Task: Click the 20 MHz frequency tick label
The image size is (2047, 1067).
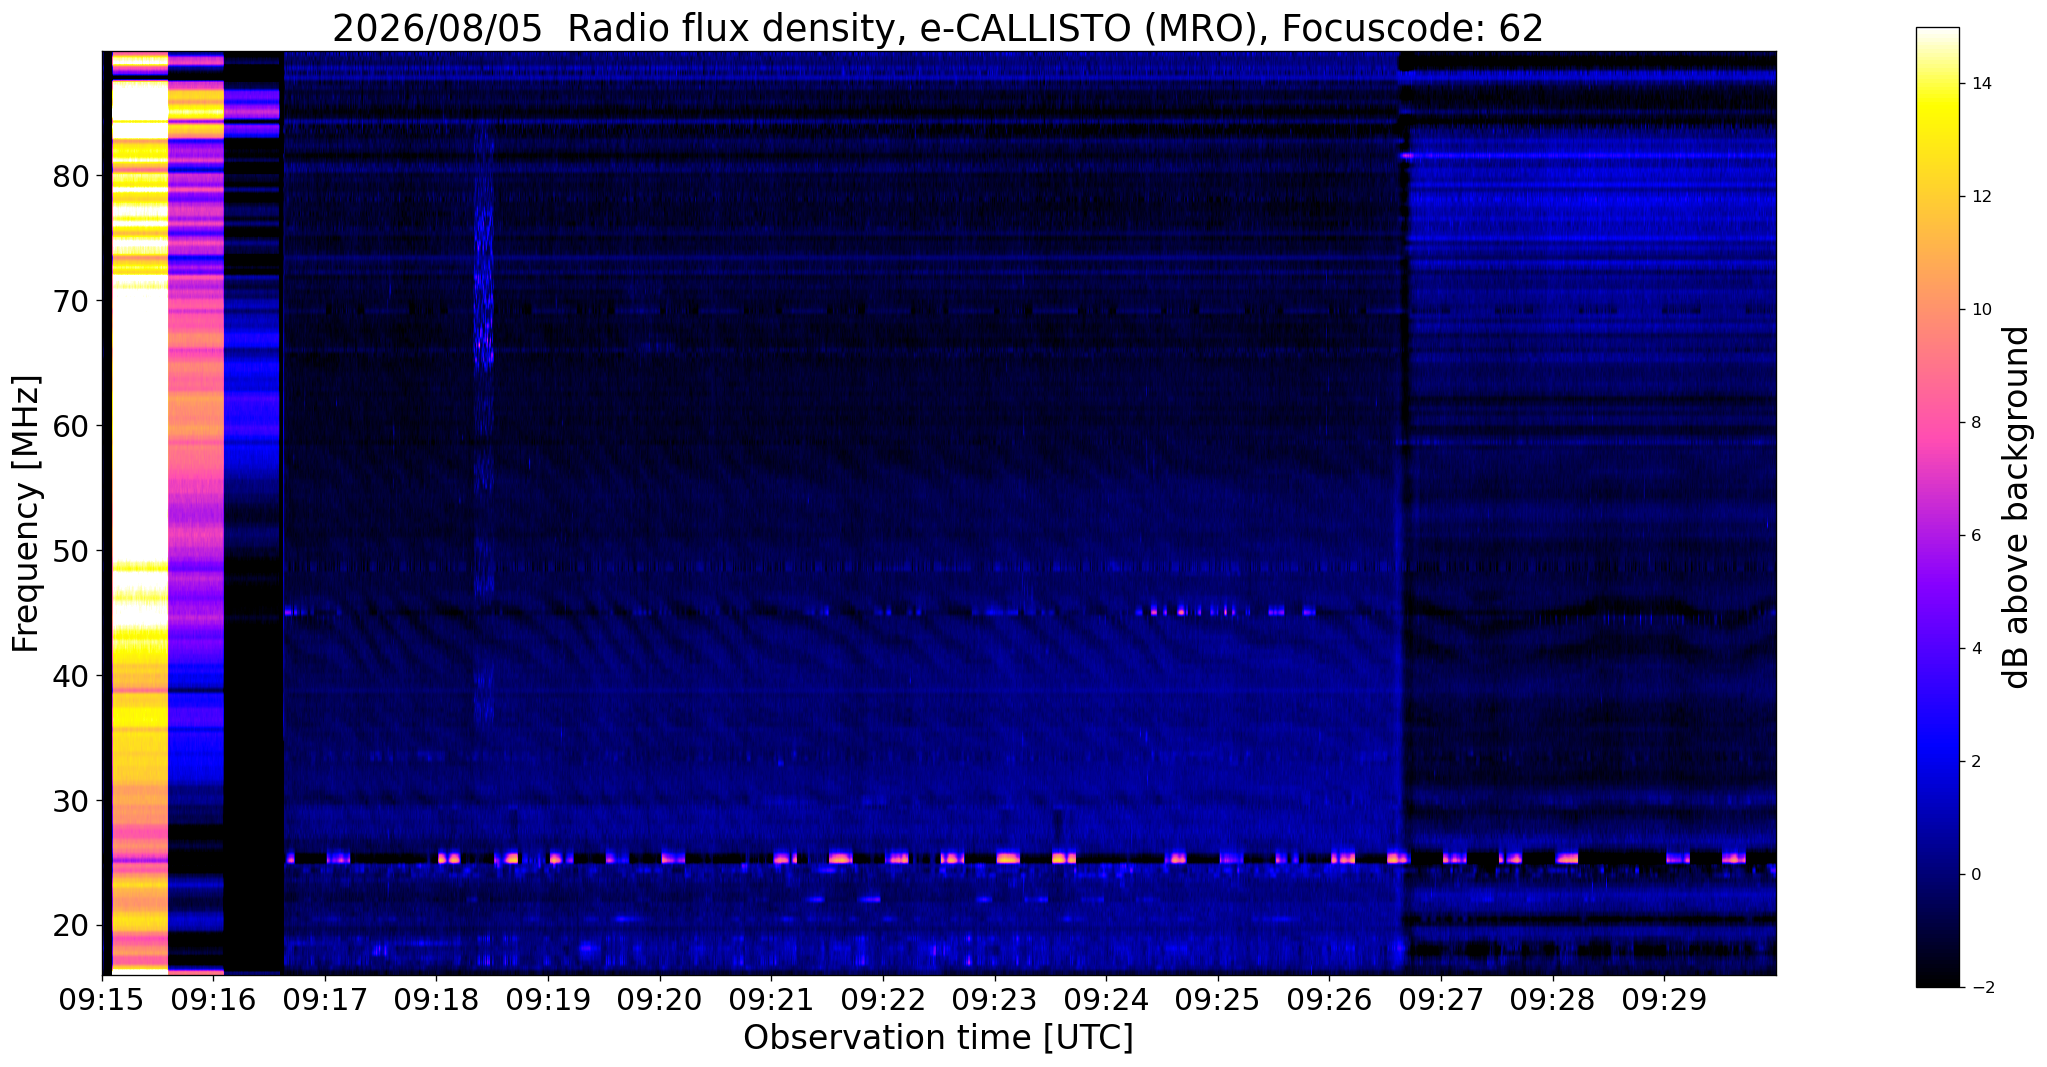Action: click(71, 926)
